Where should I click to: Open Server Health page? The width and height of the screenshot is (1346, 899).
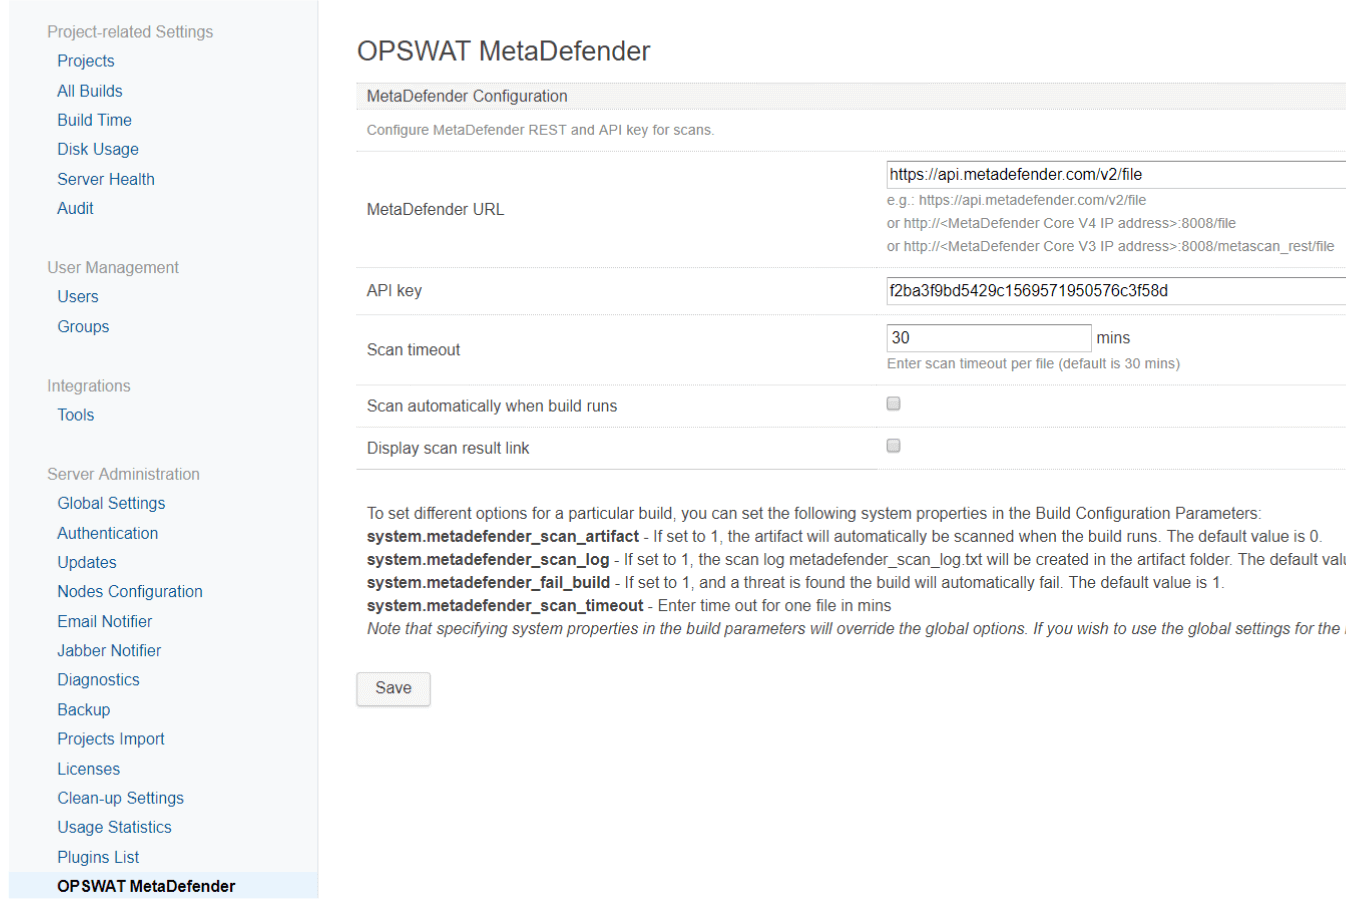106,178
